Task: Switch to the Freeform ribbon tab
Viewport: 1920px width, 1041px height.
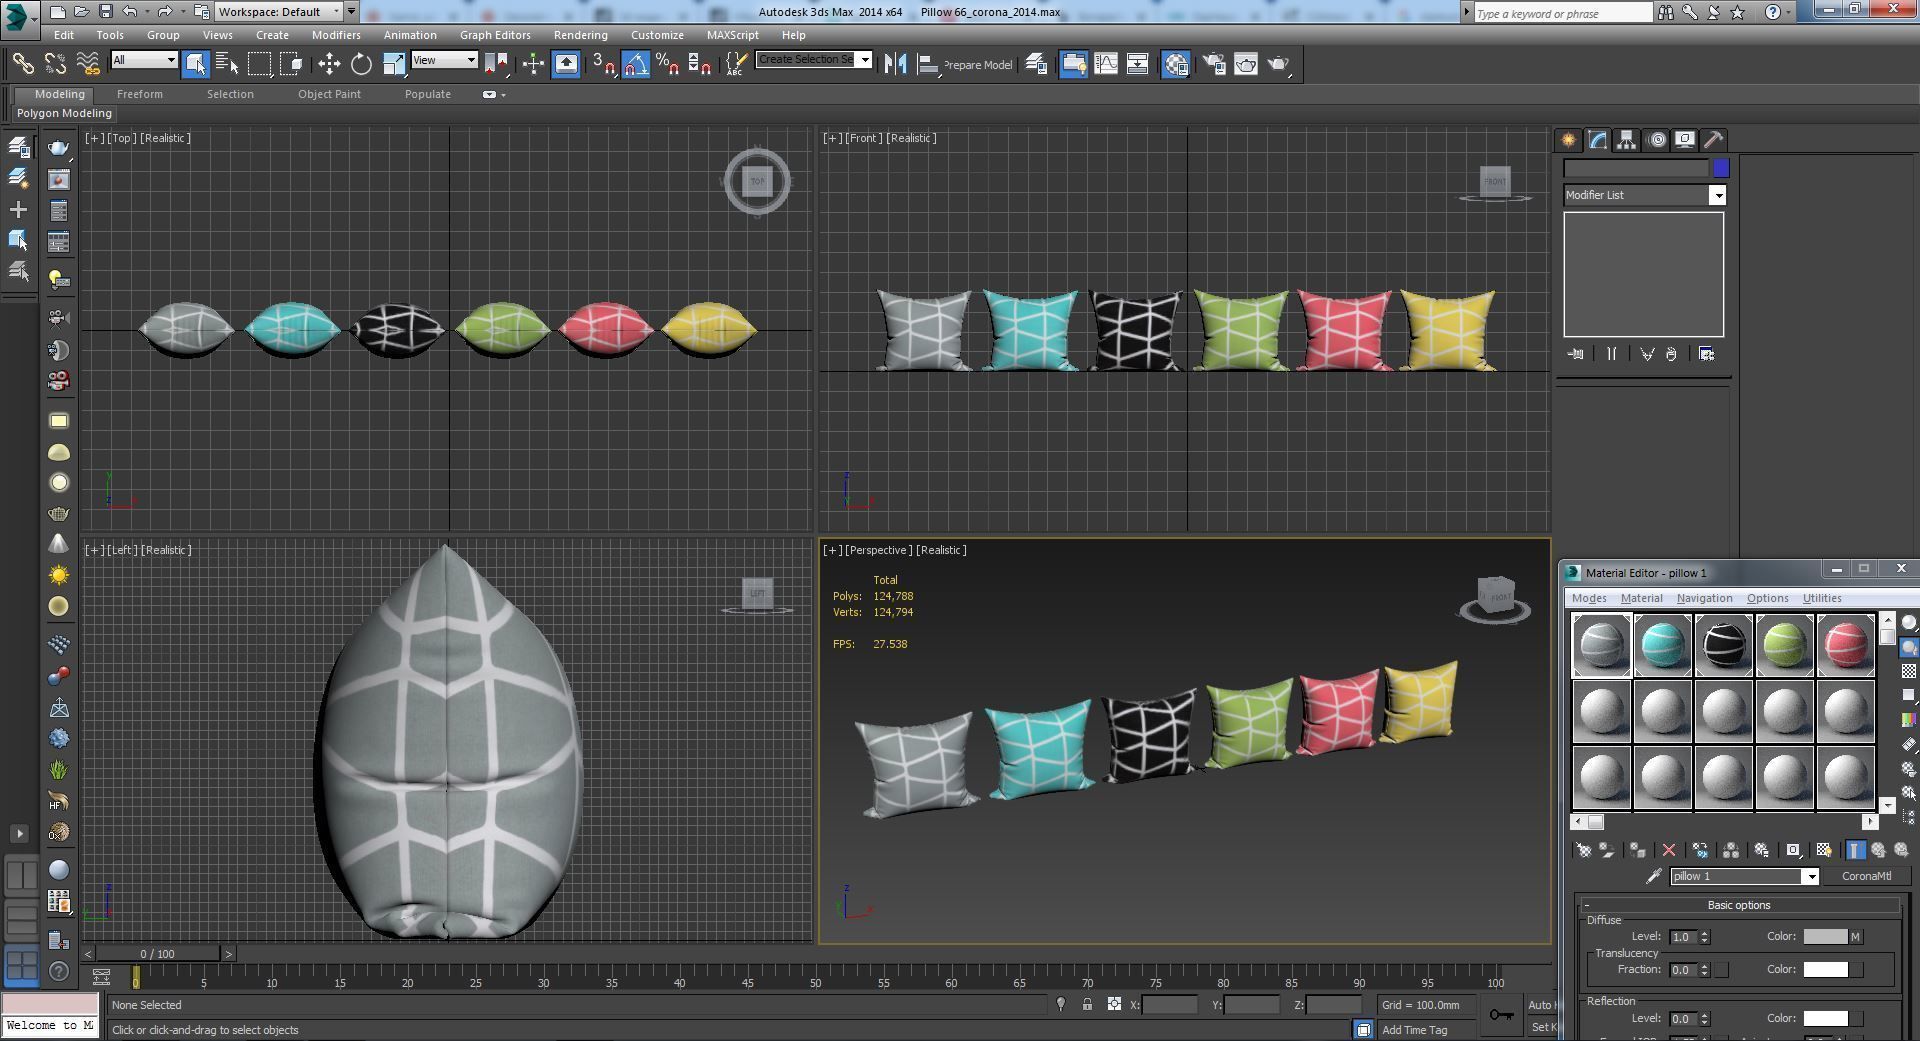Action: coord(139,94)
